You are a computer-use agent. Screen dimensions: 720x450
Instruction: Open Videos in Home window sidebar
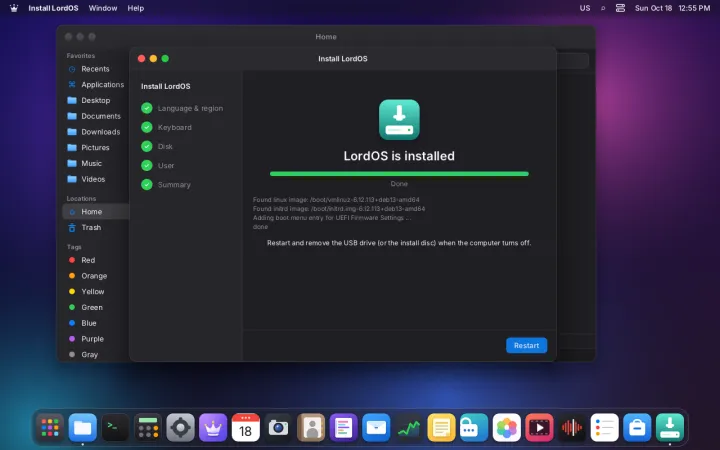pyautogui.click(x=95, y=179)
